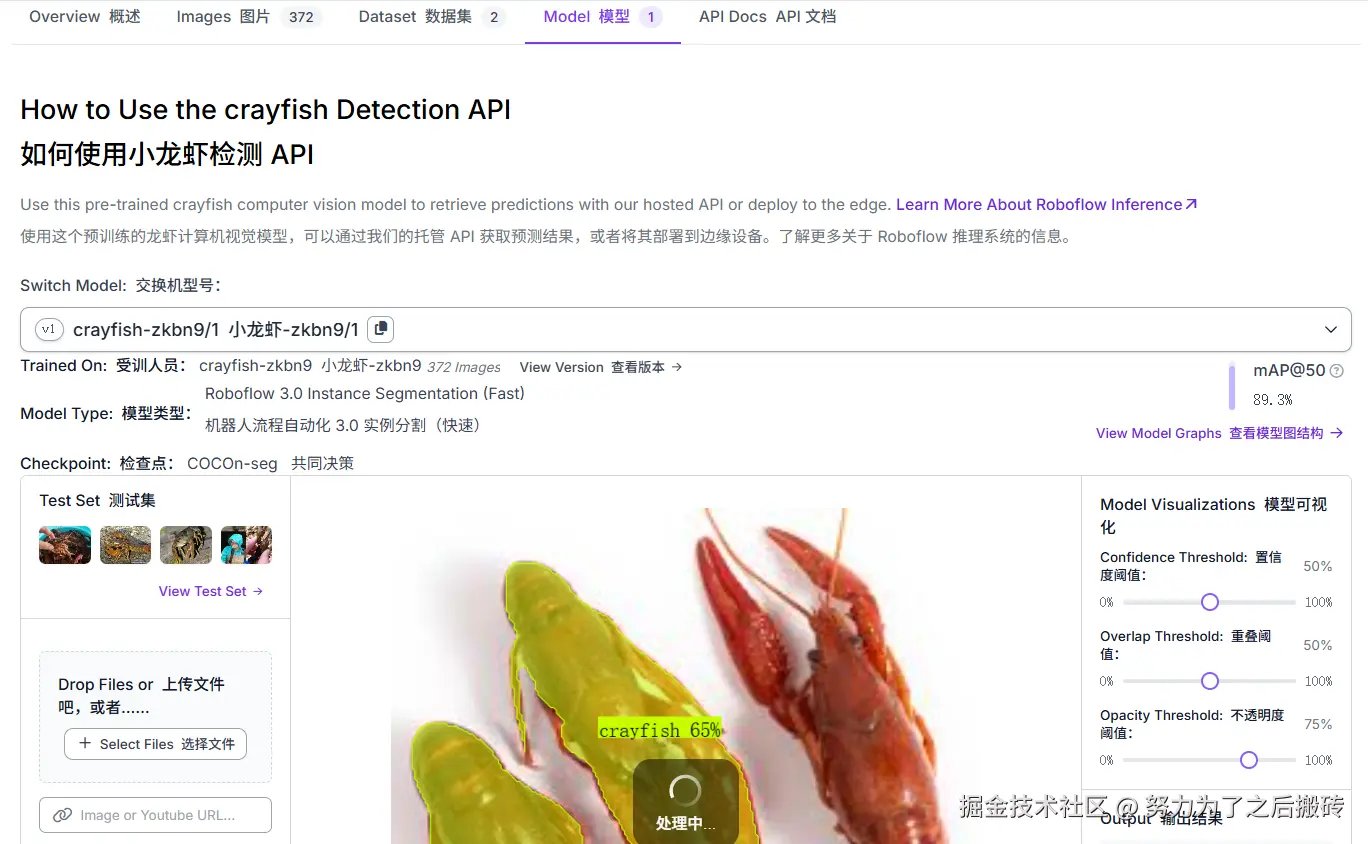The height and width of the screenshot is (844, 1368).
Task: Focus the Image or Youtube URL field
Action: point(155,815)
